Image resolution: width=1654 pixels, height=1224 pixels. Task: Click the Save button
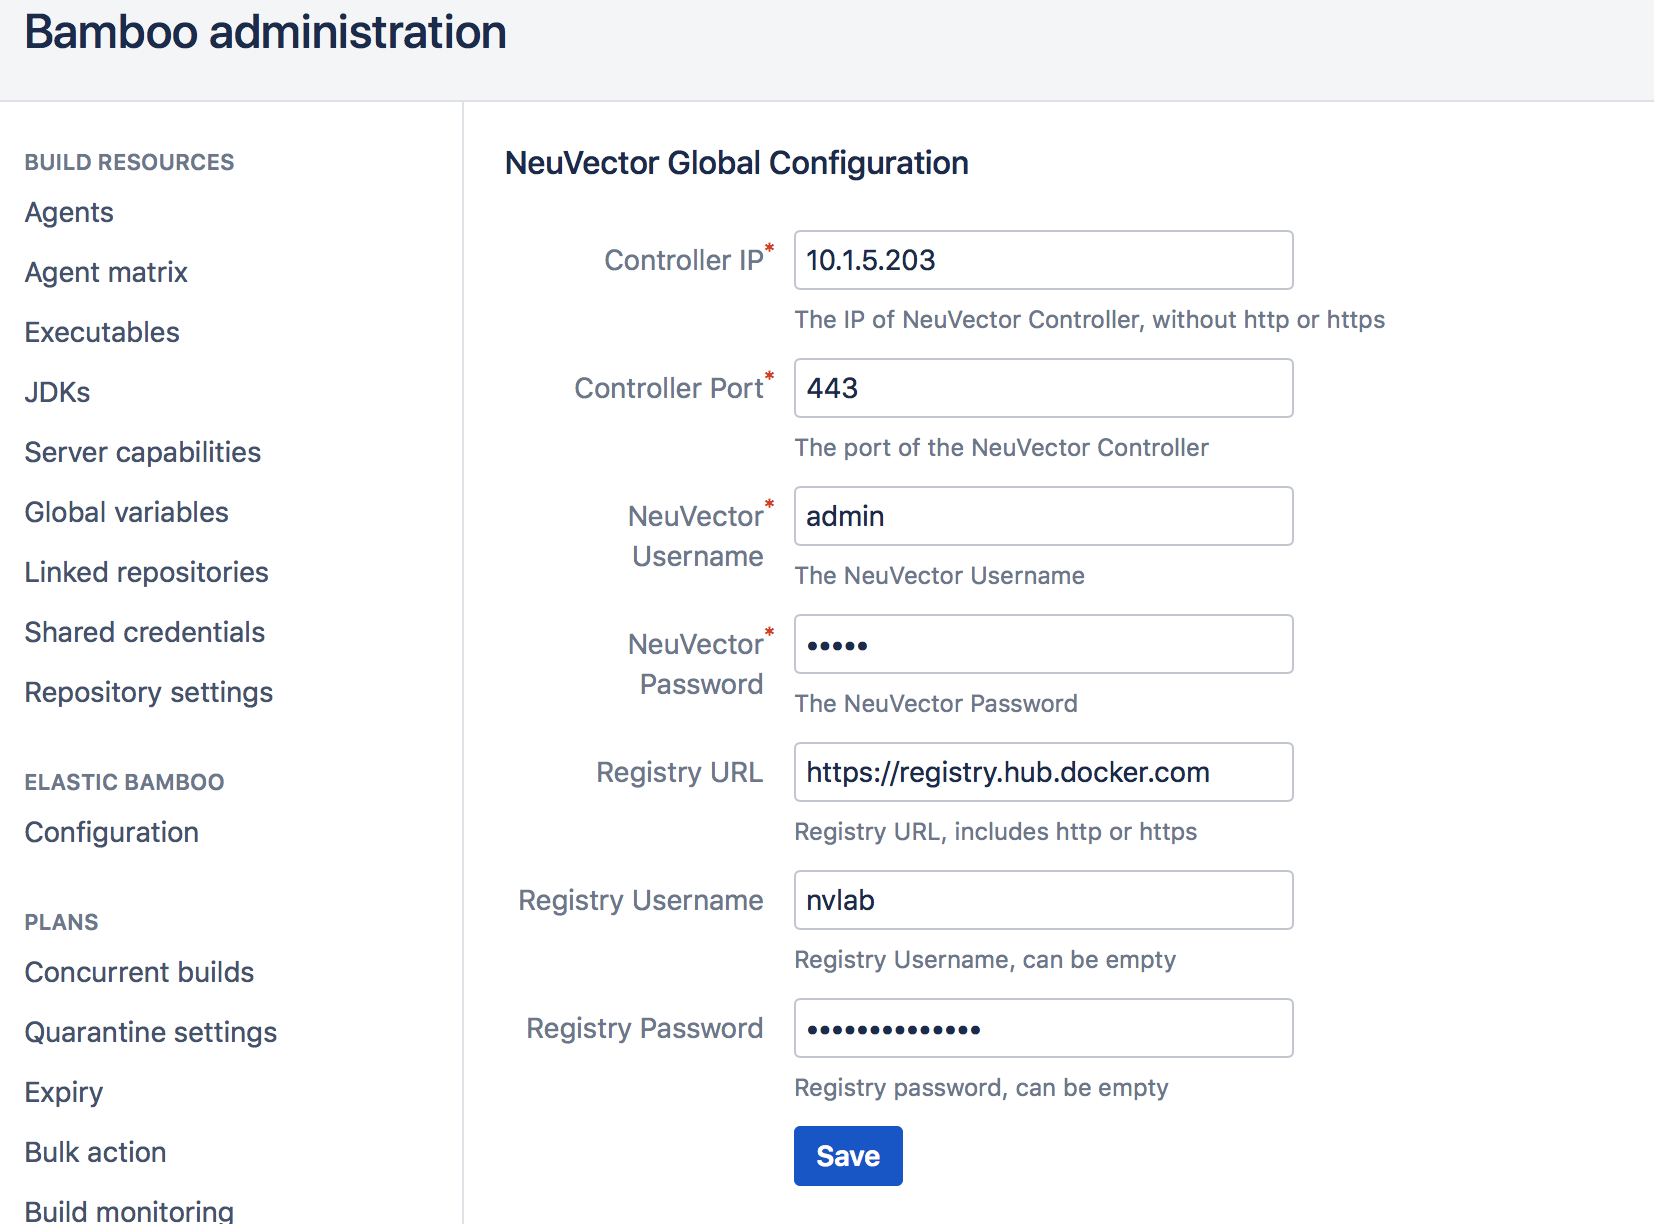tap(847, 1155)
